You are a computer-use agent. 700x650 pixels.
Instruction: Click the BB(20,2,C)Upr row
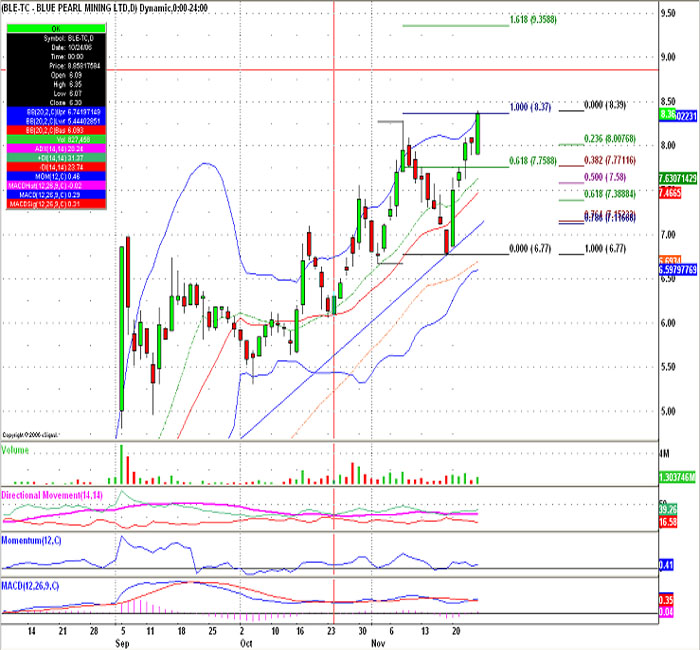(x=56, y=112)
